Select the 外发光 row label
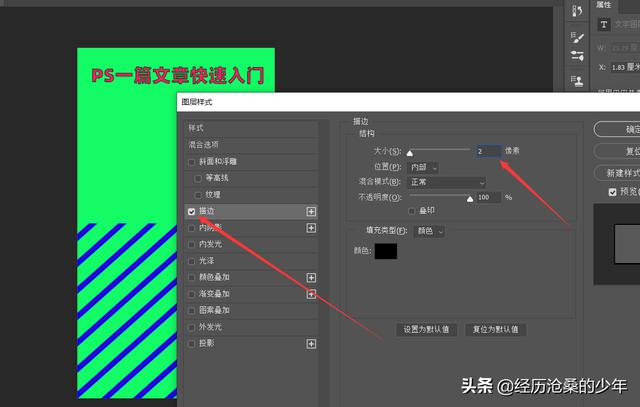The height and width of the screenshot is (407, 640). 211,327
